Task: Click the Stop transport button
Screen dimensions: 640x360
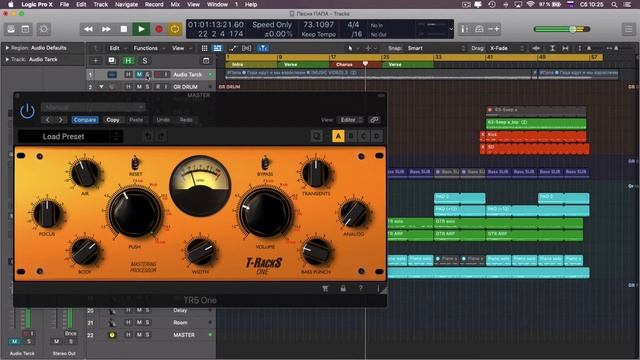Action: pos(124,29)
